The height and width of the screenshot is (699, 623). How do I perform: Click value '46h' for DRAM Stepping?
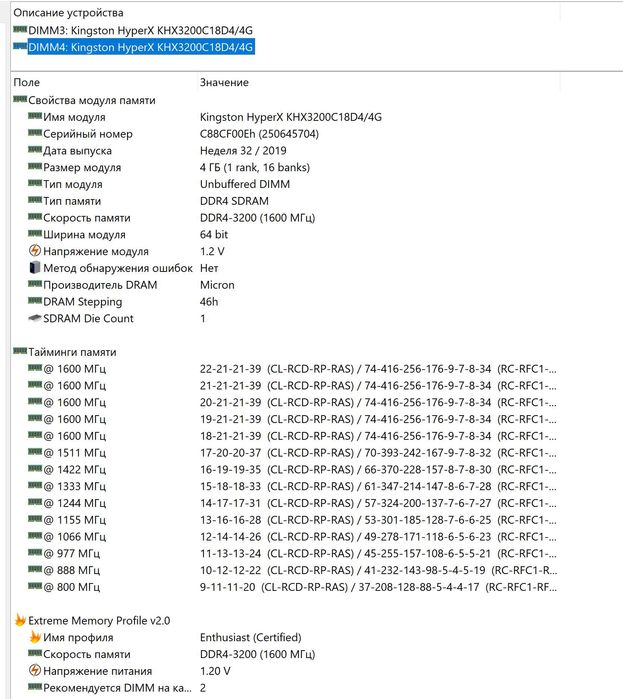coord(209,302)
